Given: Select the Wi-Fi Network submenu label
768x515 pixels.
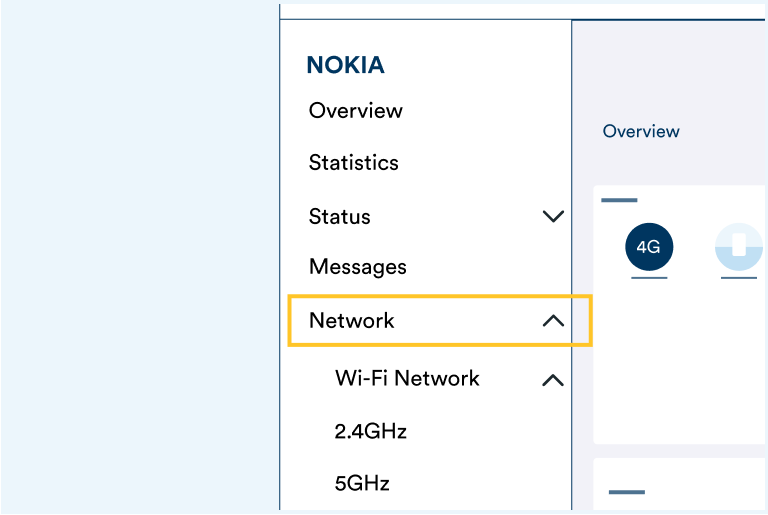Looking at the screenshot, I should tap(407, 379).
